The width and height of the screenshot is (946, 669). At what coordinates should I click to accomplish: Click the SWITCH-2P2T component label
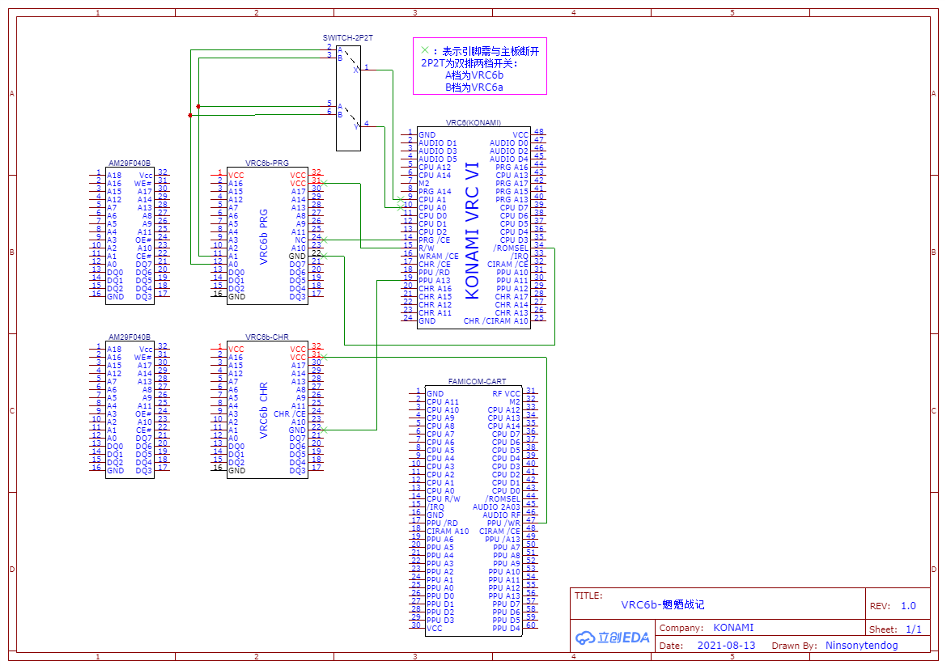point(348,37)
